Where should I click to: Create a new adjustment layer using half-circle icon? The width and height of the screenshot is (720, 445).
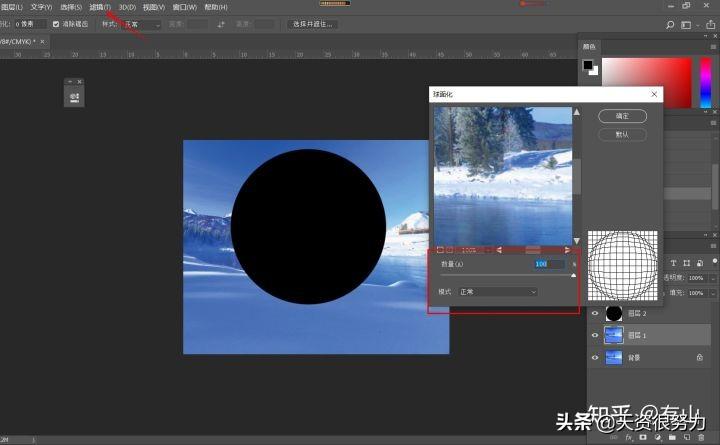click(658, 437)
